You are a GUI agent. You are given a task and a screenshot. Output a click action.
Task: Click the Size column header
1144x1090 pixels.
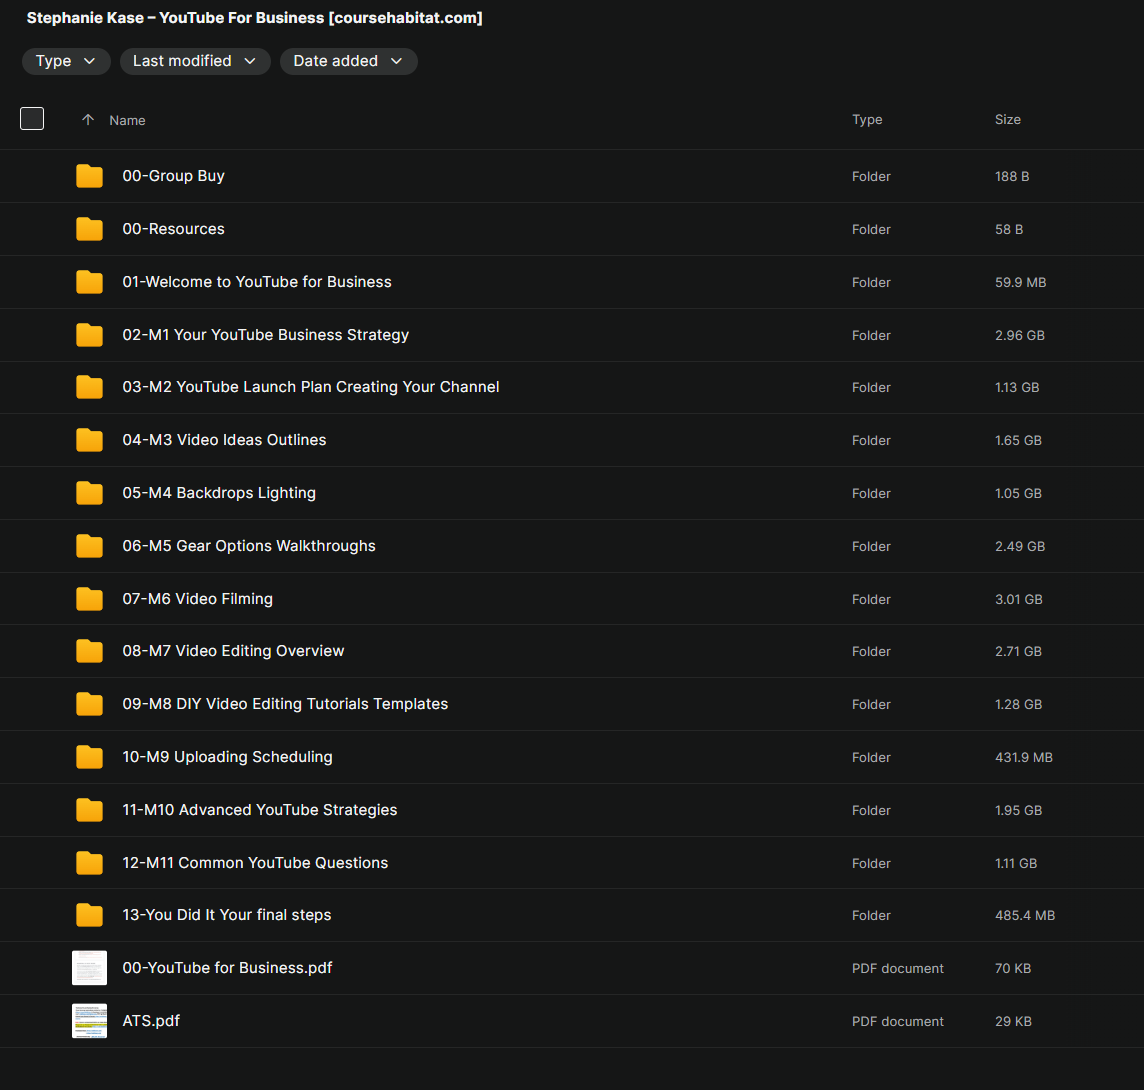(x=1007, y=119)
